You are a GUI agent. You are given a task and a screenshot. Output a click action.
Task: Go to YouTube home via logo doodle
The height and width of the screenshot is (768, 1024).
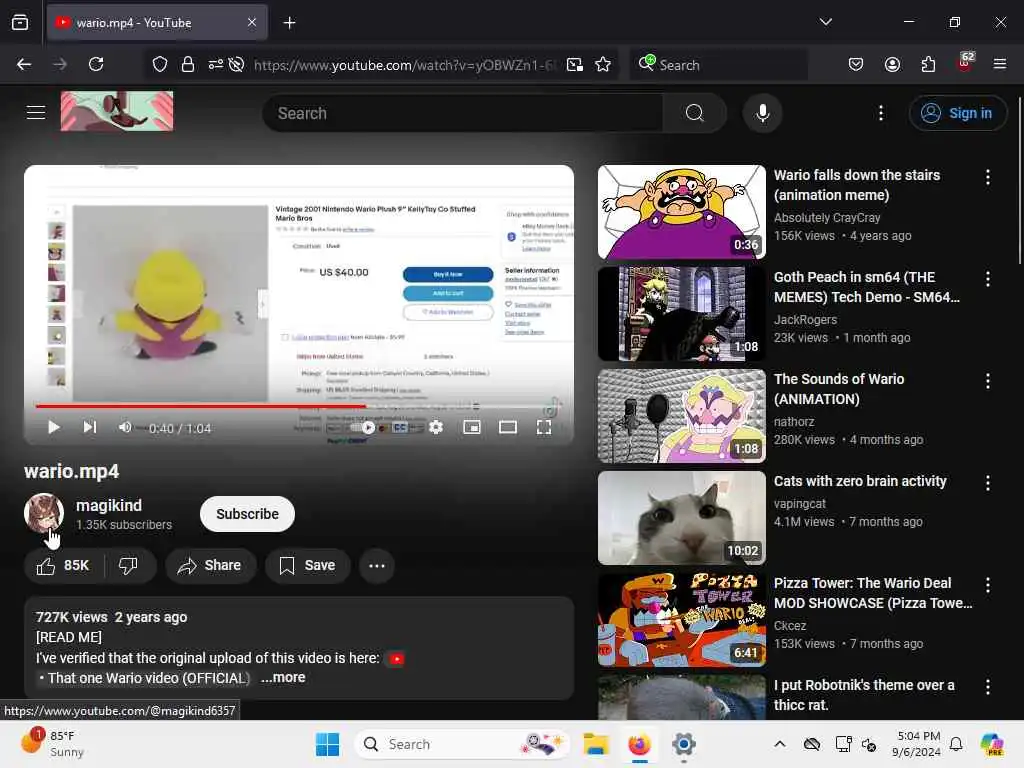tap(117, 111)
